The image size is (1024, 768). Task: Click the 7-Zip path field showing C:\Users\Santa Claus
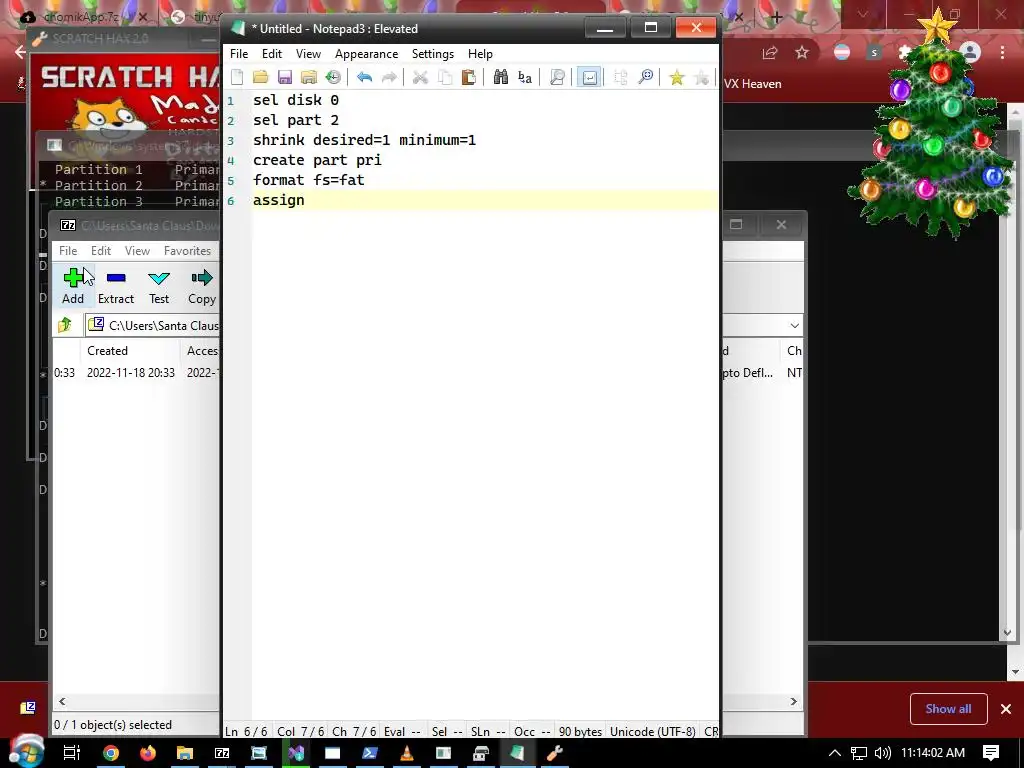pos(153,325)
